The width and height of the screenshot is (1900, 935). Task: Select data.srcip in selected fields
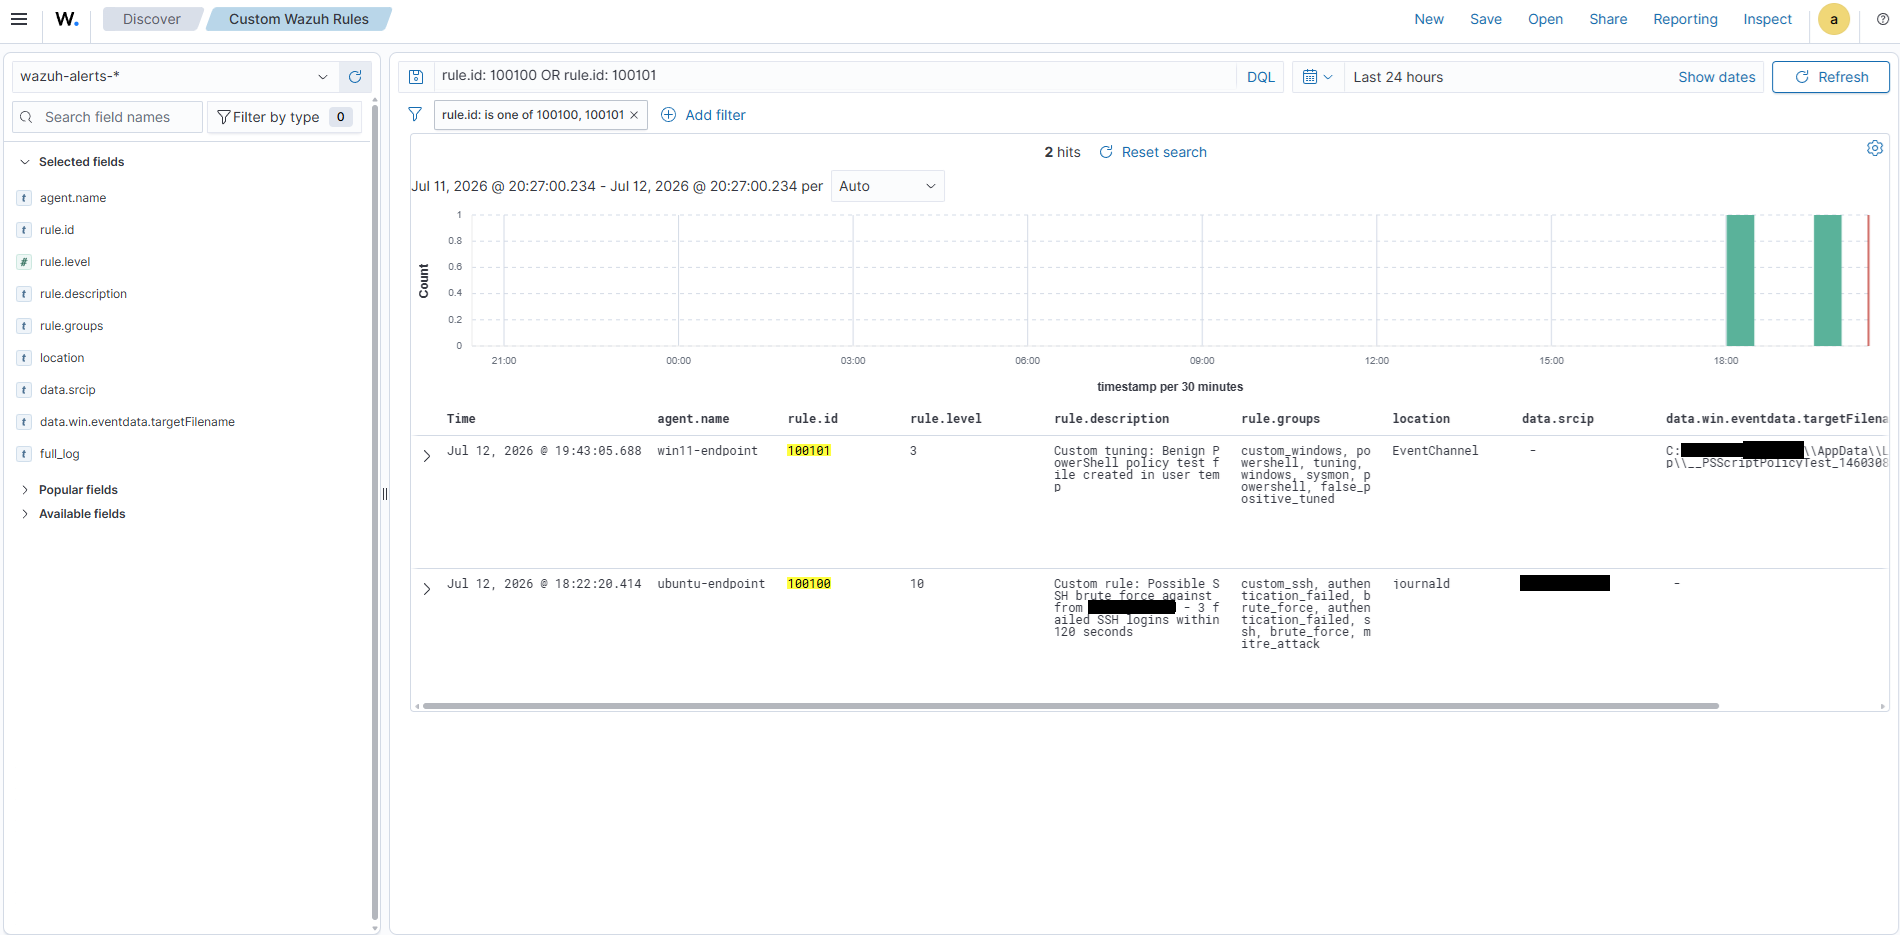coord(68,390)
